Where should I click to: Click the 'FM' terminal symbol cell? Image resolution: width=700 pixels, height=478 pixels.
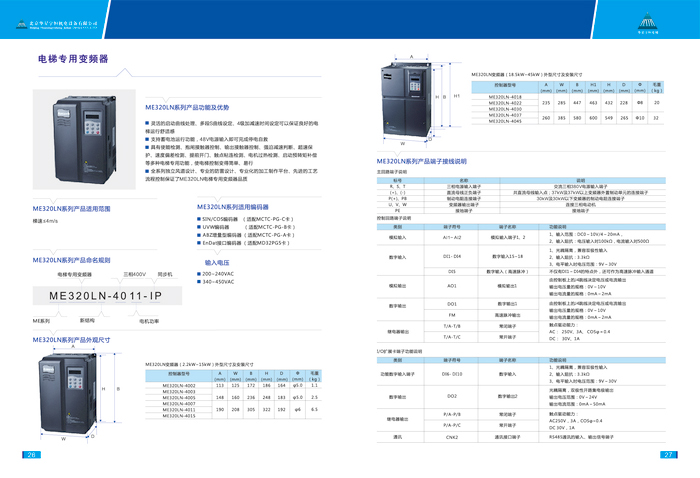click(x=452, y=315)
